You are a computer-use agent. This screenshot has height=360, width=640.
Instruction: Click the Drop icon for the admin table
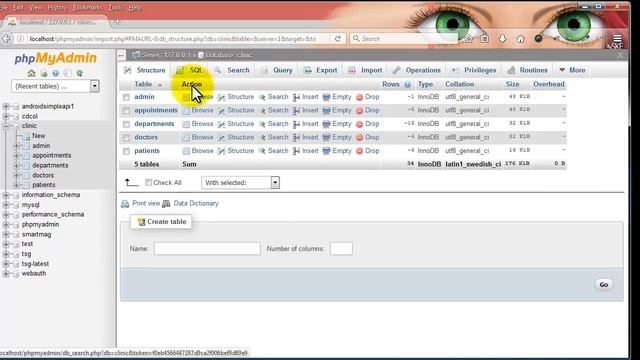359,97
